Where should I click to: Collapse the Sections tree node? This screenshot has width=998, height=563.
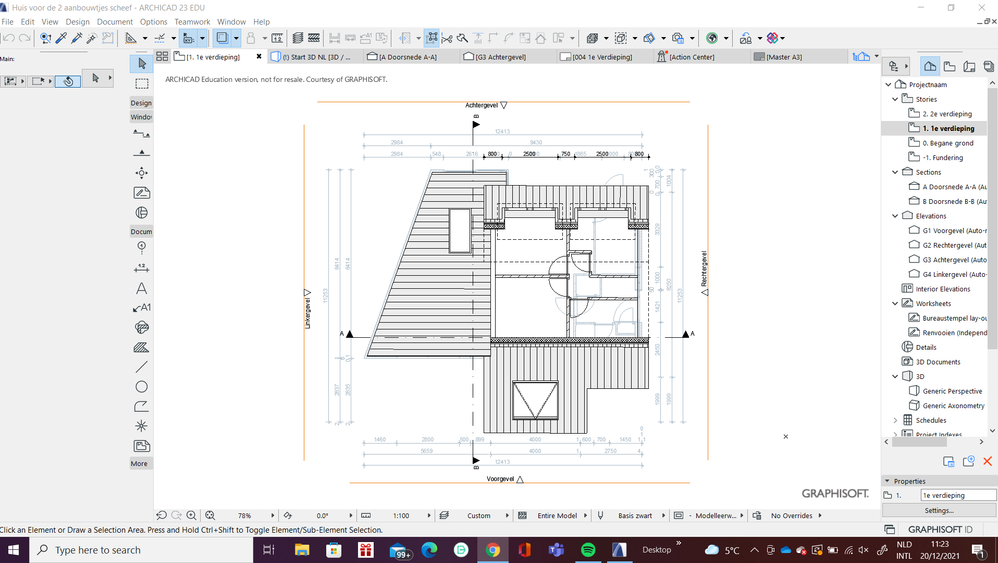(895, 172)
